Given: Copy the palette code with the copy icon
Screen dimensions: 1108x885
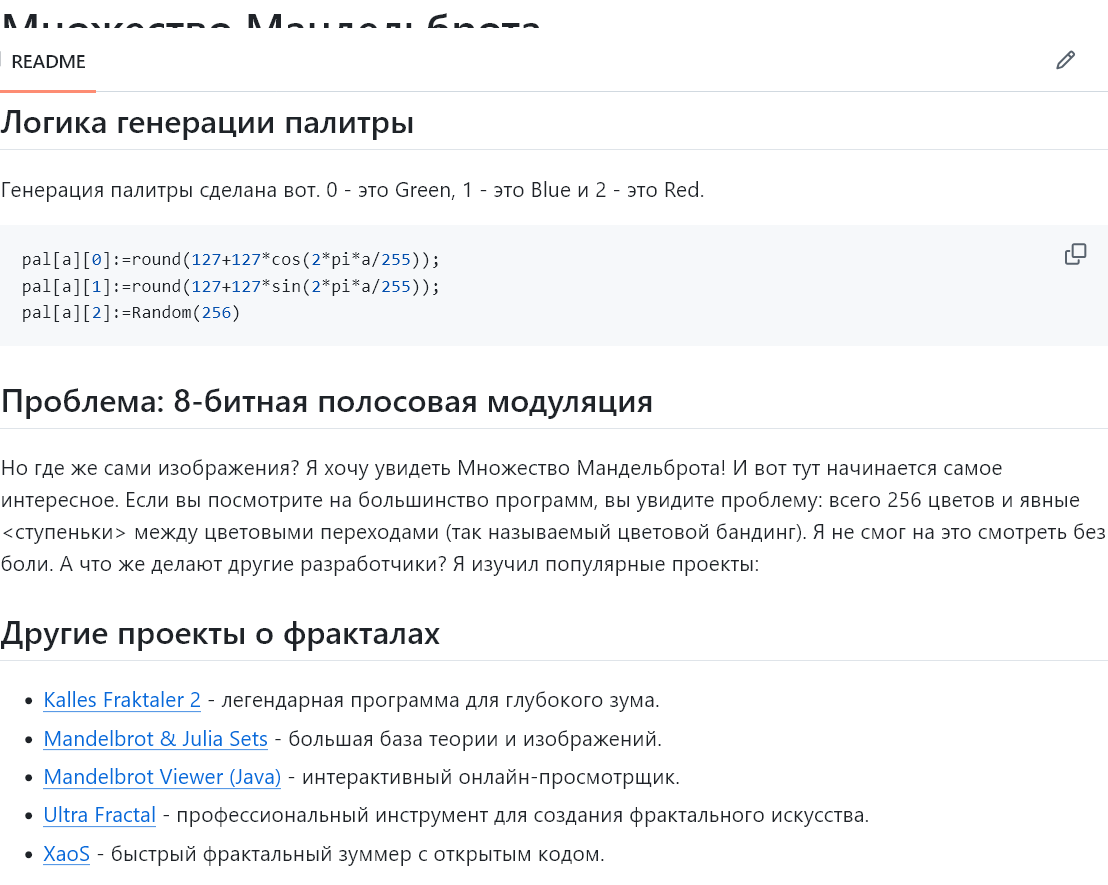Looking at the screenshot, I should pyautogui.click(x=1075, y=254).
